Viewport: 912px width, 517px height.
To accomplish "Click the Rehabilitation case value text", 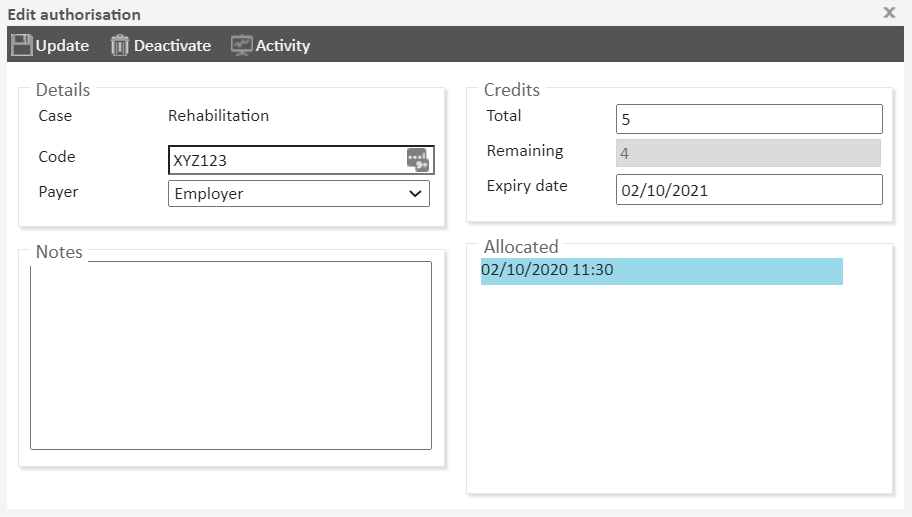I will [x=218, y=115].
